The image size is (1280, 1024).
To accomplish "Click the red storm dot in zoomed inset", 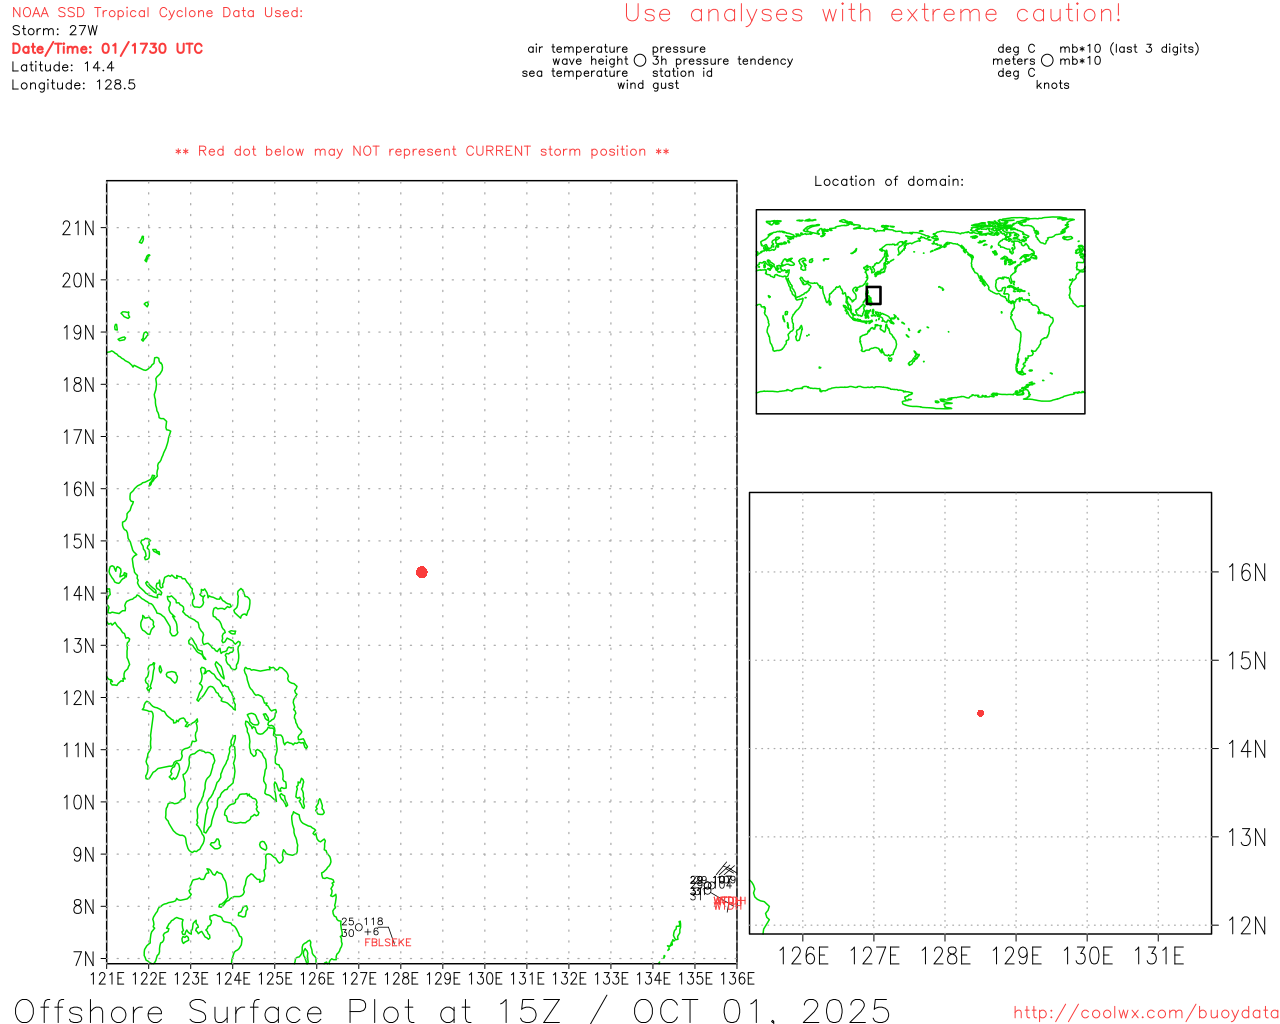I will tap(980, 713).
